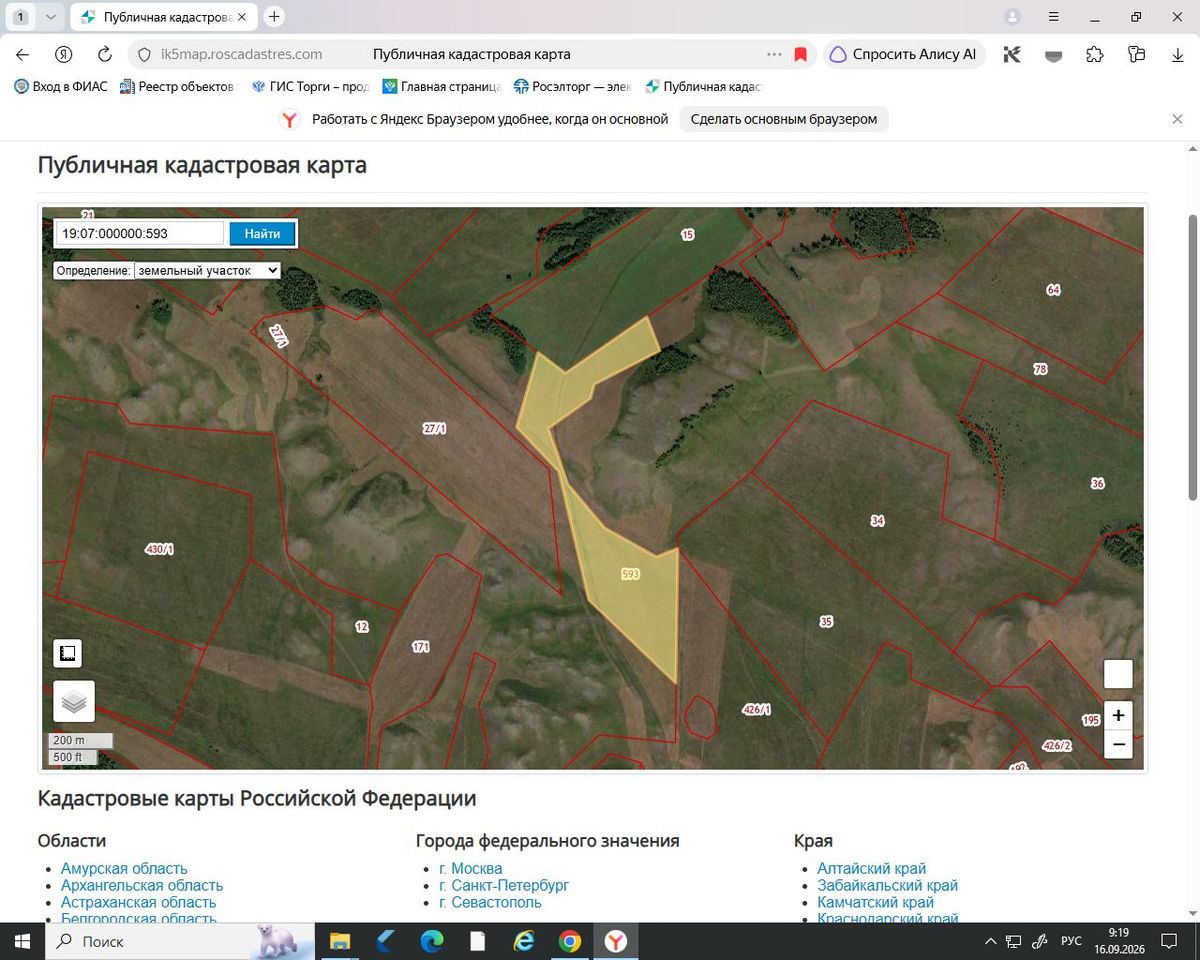Open the г. Санкт-Петербург link
The width and height of the screenshot is (1200, 960).
[504, 885]
